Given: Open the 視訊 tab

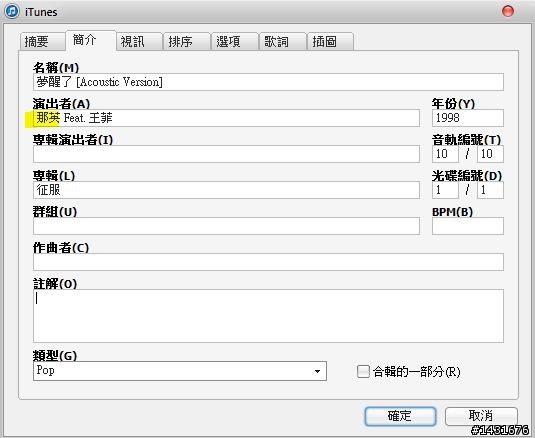Looking at the screenshot, I should click(x=139, y=42).
